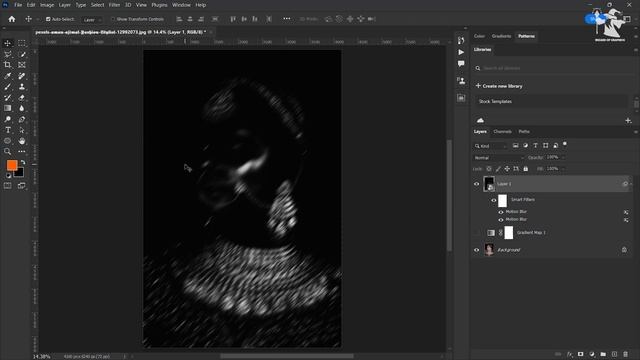The height and width of the screenshot is (360, 640).
Task: Switch to the Channels tab
Action: point(502,131)
